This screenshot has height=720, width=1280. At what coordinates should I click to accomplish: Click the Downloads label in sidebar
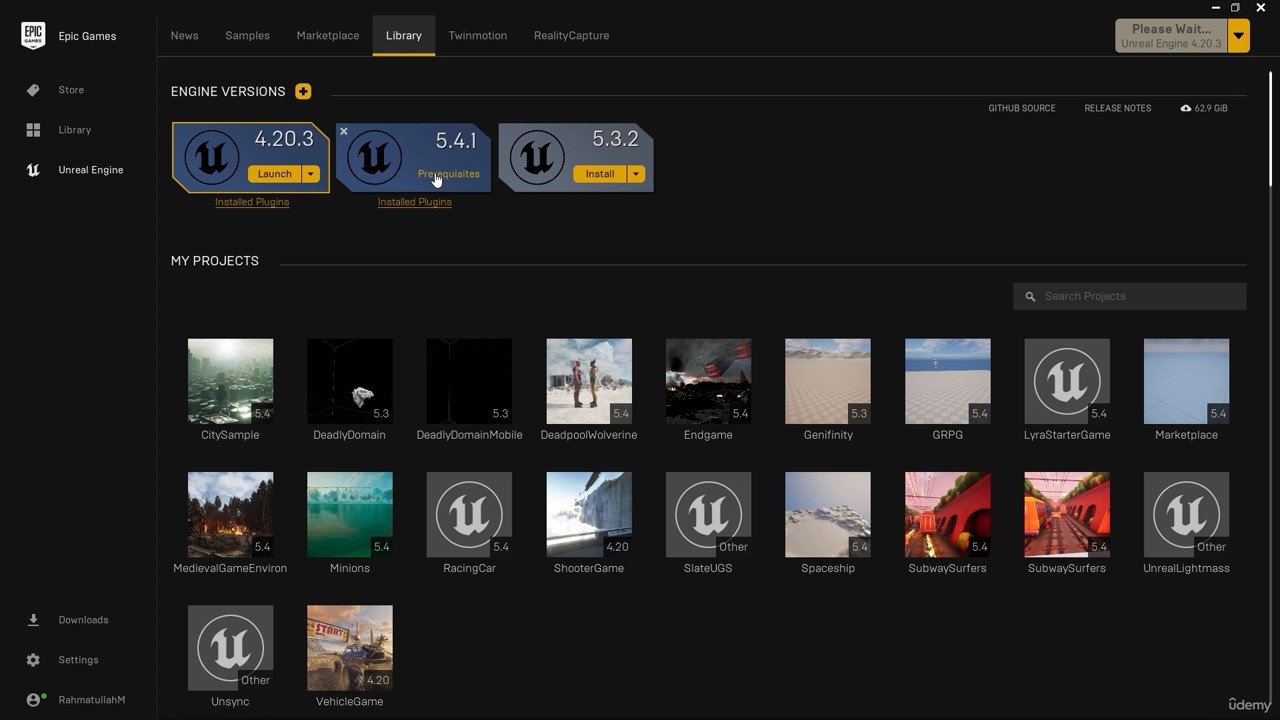[x=83, y=620]
